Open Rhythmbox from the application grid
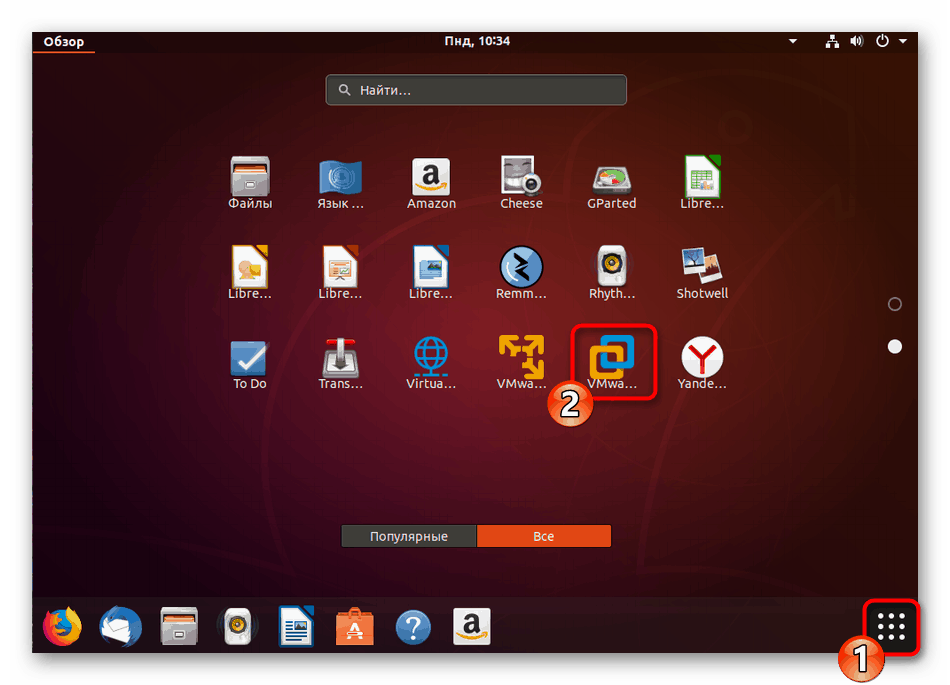 coord(611,273)
